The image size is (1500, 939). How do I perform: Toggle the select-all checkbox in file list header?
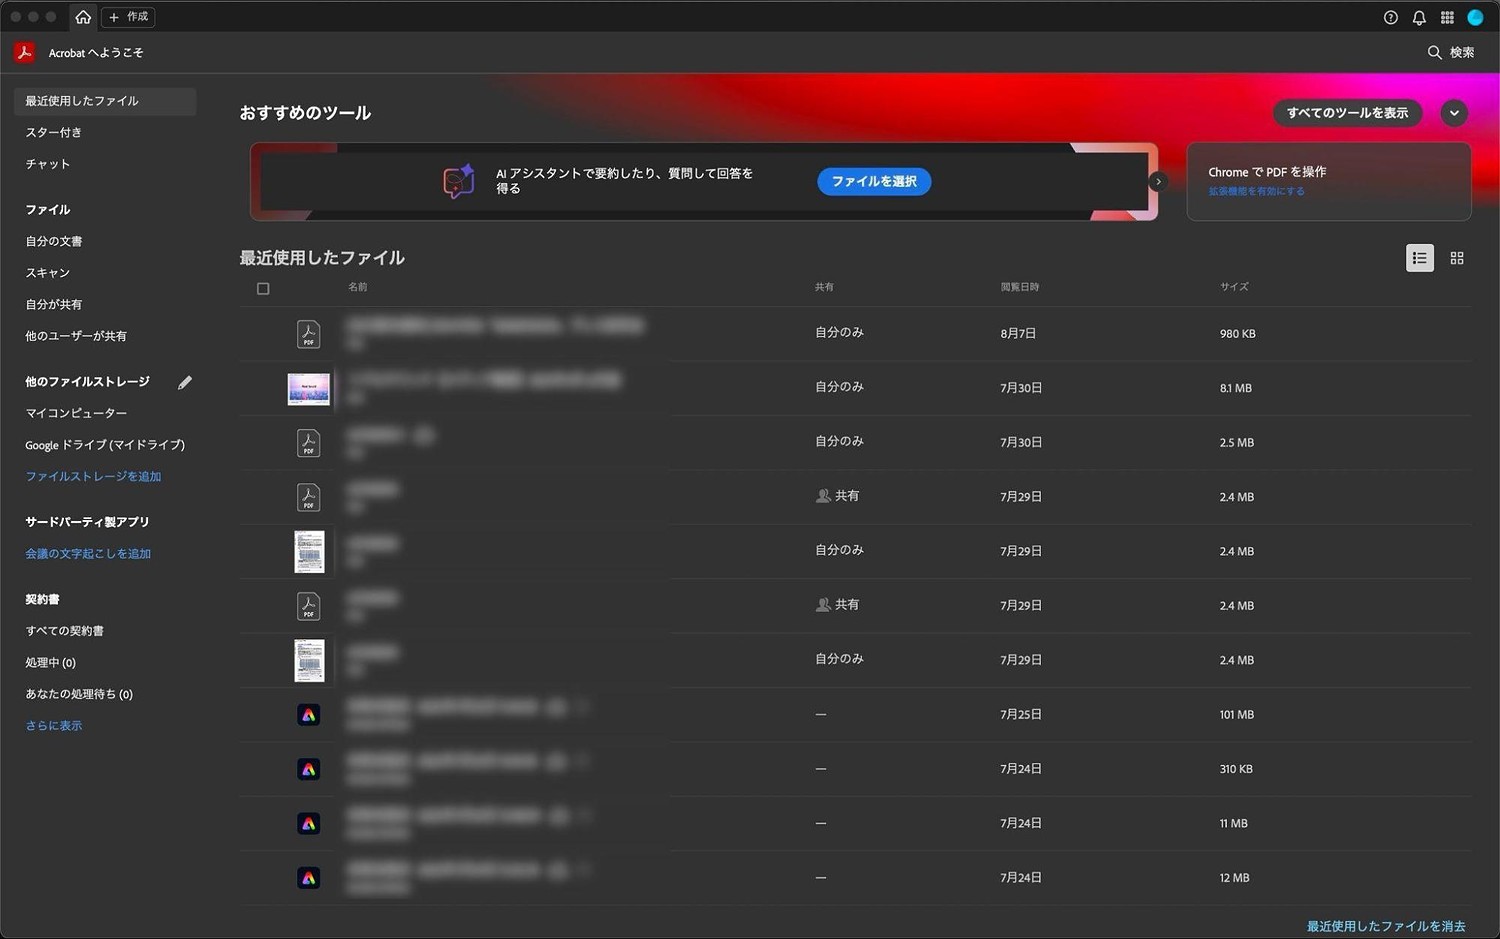tap(263, 289)
